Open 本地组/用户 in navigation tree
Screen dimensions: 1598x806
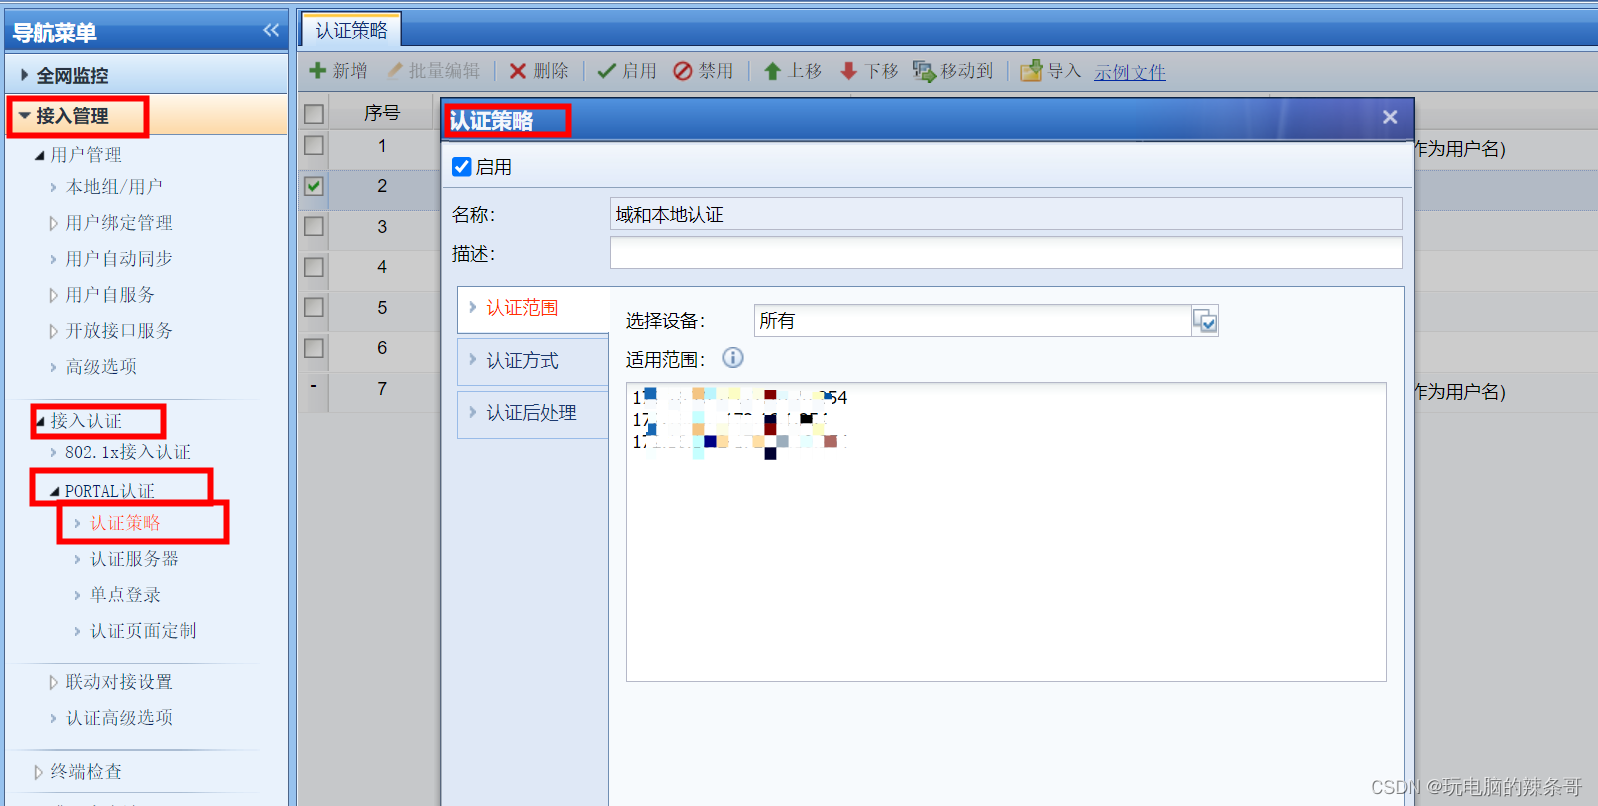tap(114, 187)
